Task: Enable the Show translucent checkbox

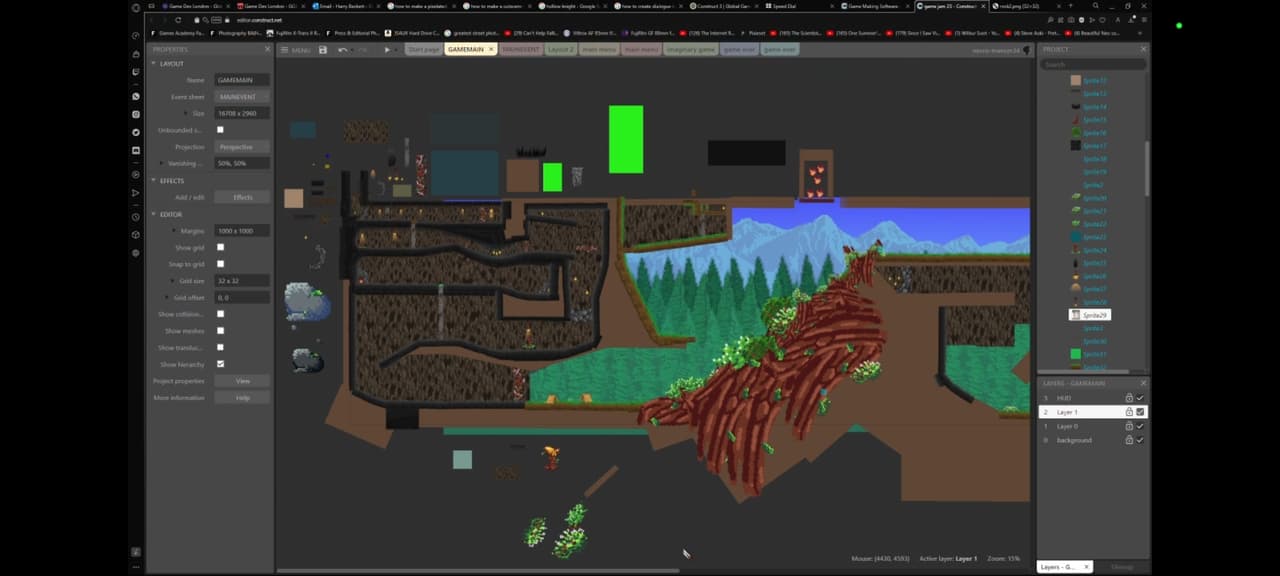Action: coord(220,347)
